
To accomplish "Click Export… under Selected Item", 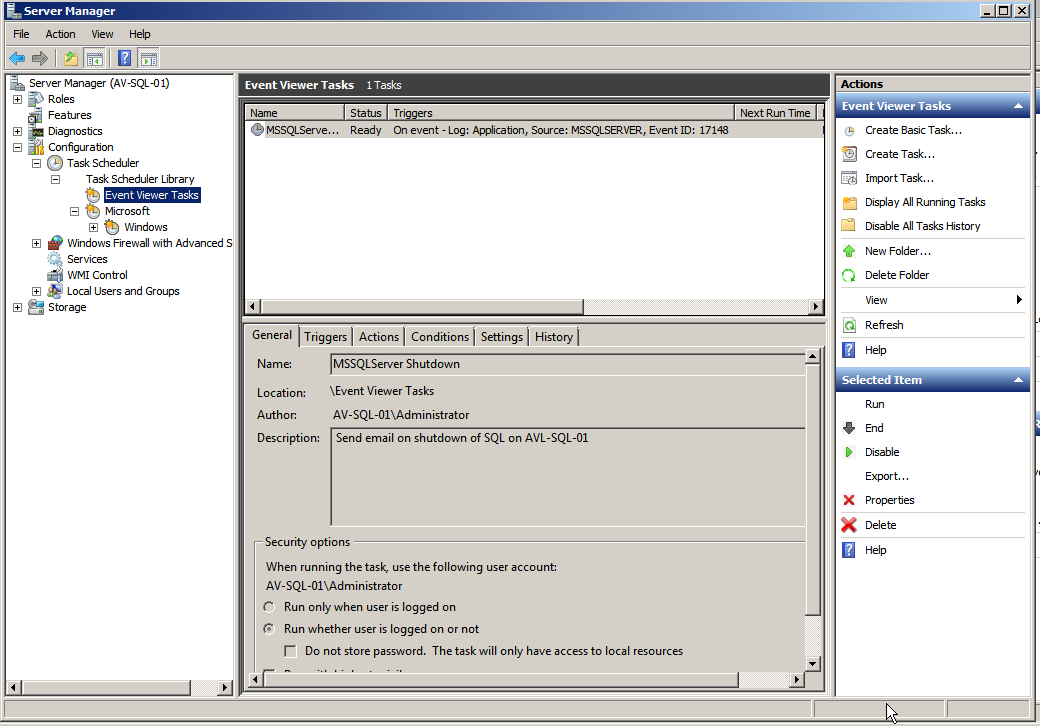I will click(x=887, y=476).
